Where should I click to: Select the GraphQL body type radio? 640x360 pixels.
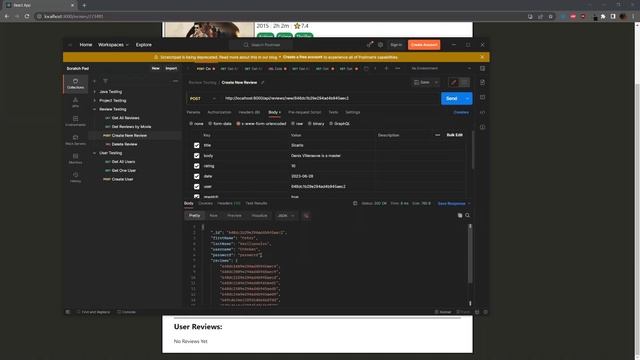(x=331, y=123)
